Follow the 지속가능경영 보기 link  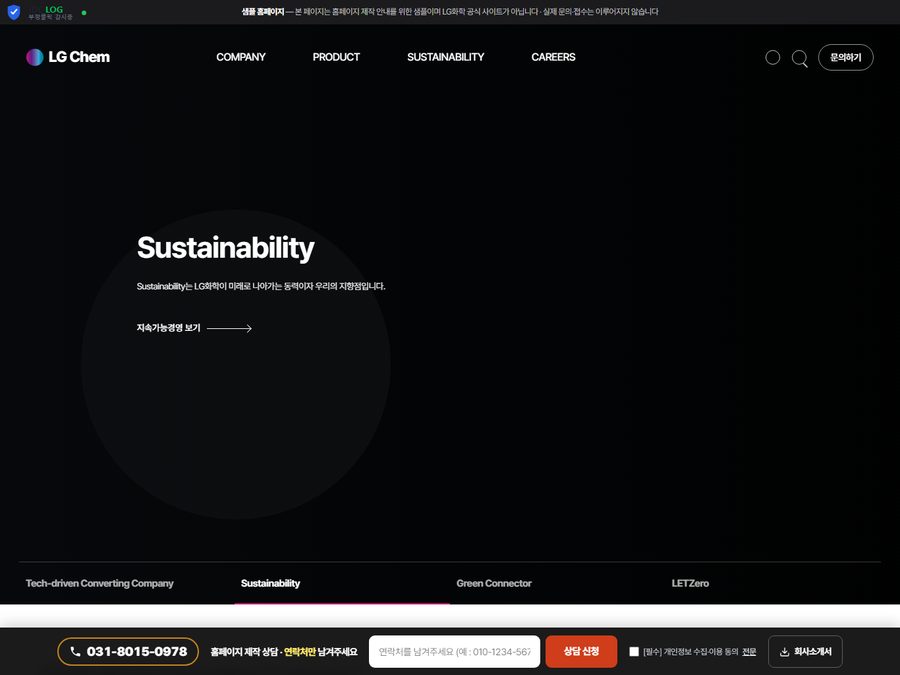tap(194, 328)
